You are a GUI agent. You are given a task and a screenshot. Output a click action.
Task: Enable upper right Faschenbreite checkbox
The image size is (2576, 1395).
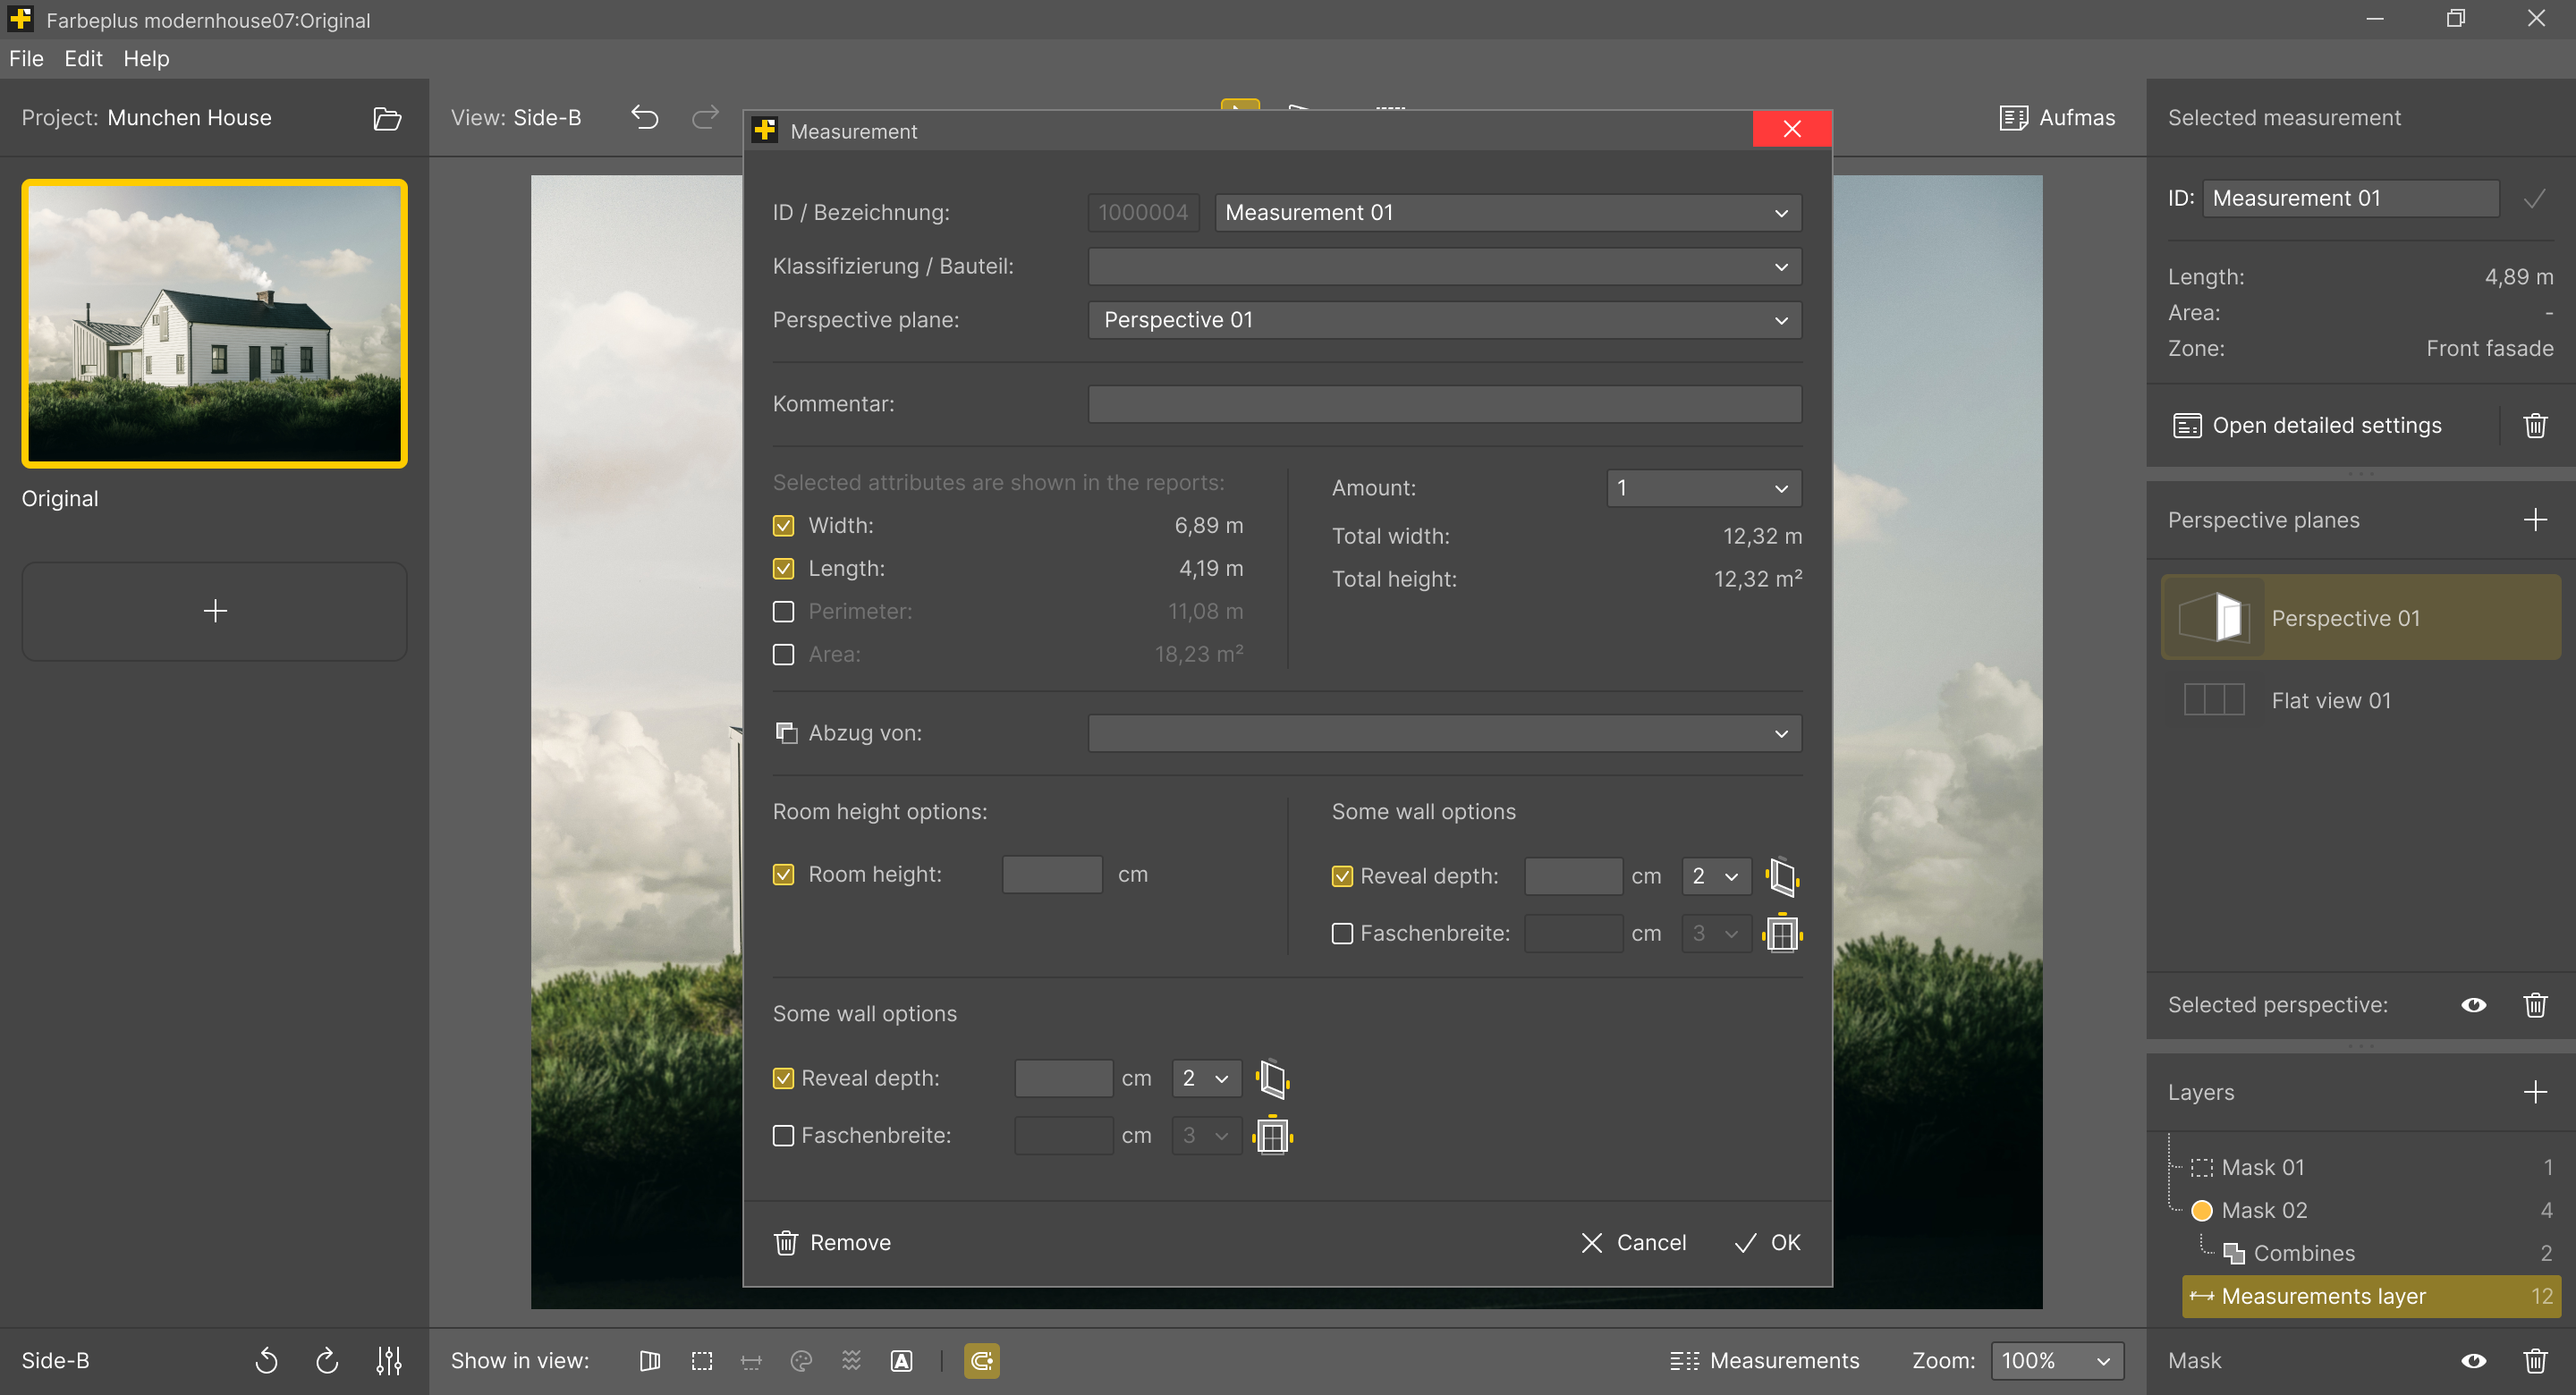click(x=1342, y=934)
